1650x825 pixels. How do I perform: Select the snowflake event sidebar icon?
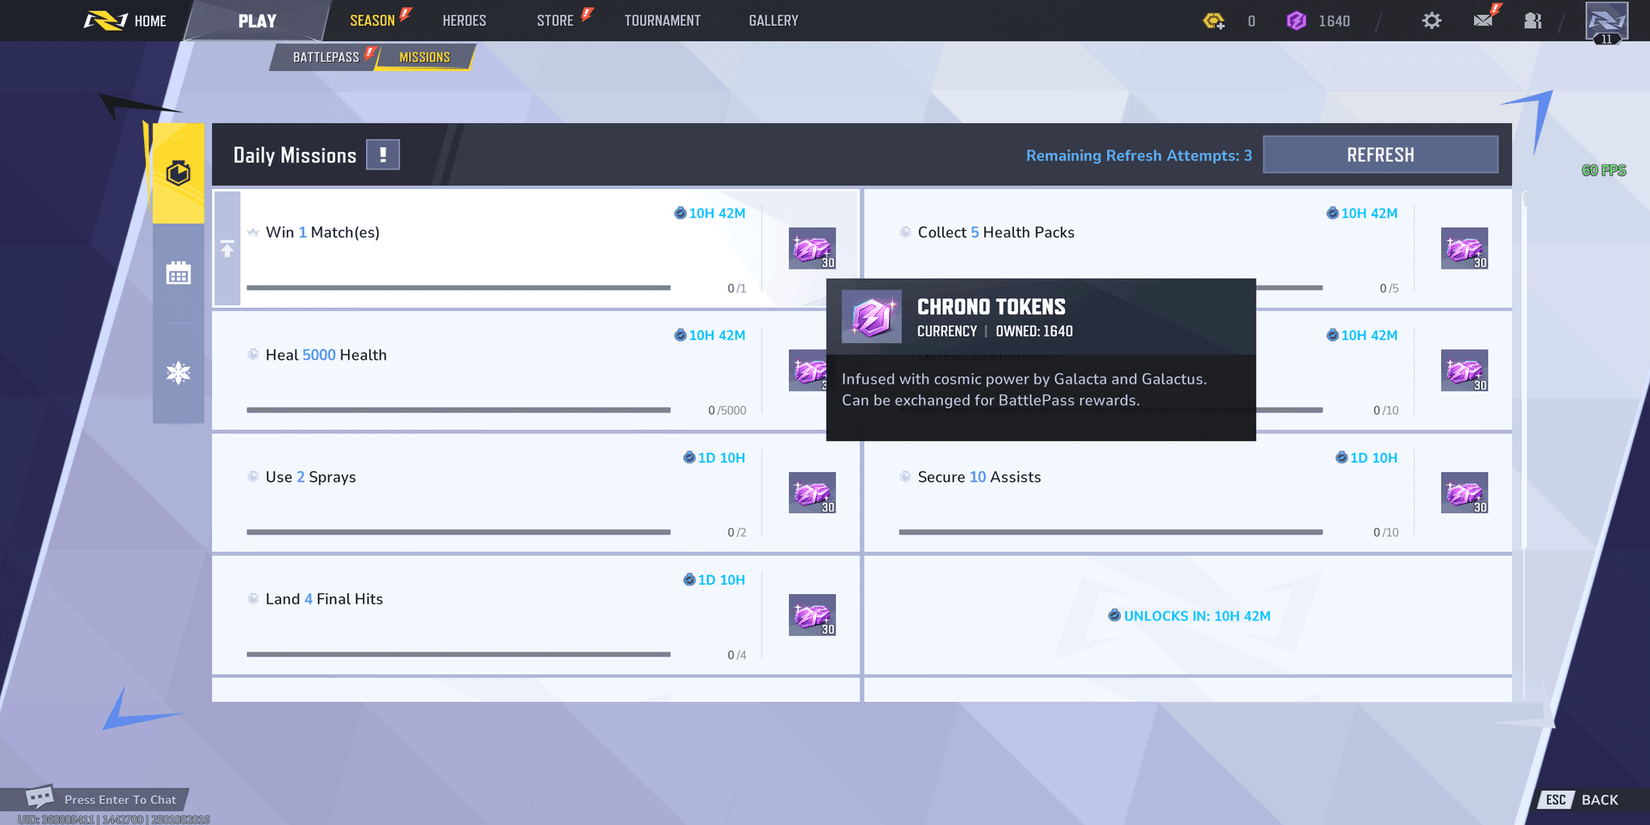[178, 373]
